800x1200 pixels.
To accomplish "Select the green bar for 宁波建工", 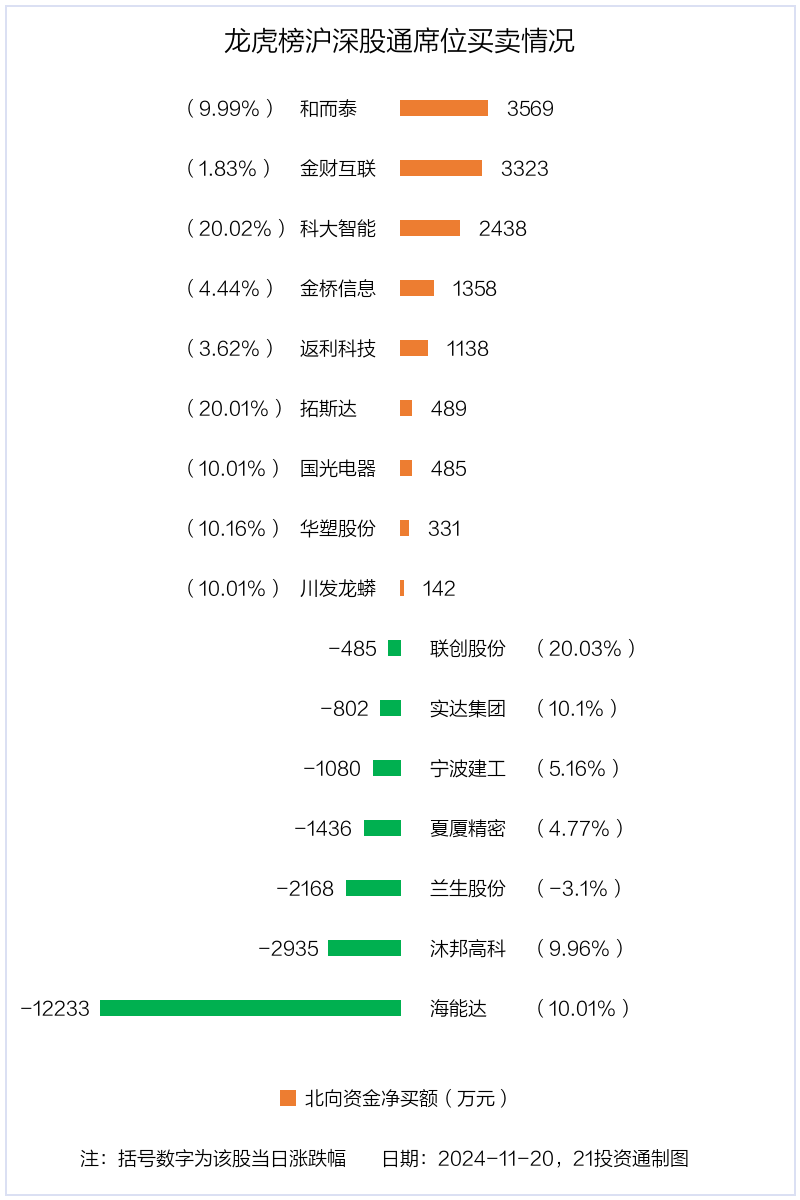I will point(387,768).
